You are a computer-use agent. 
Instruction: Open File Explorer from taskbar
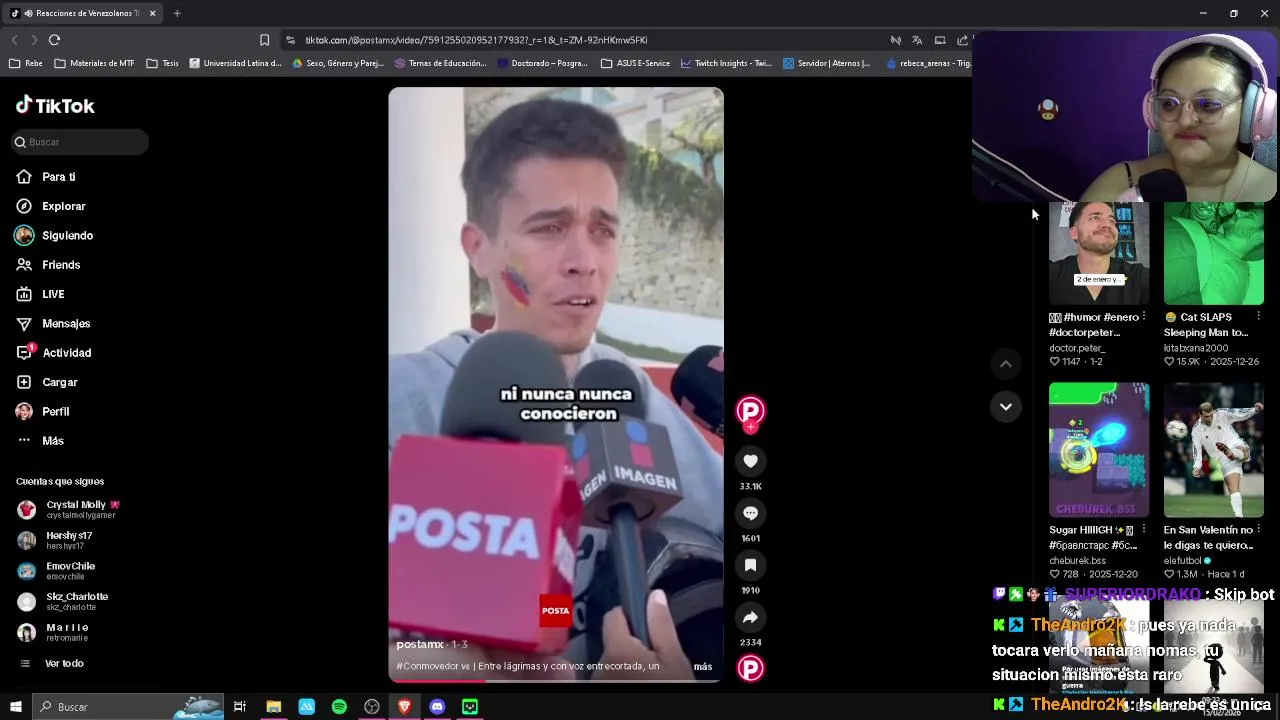click(273, 707)
